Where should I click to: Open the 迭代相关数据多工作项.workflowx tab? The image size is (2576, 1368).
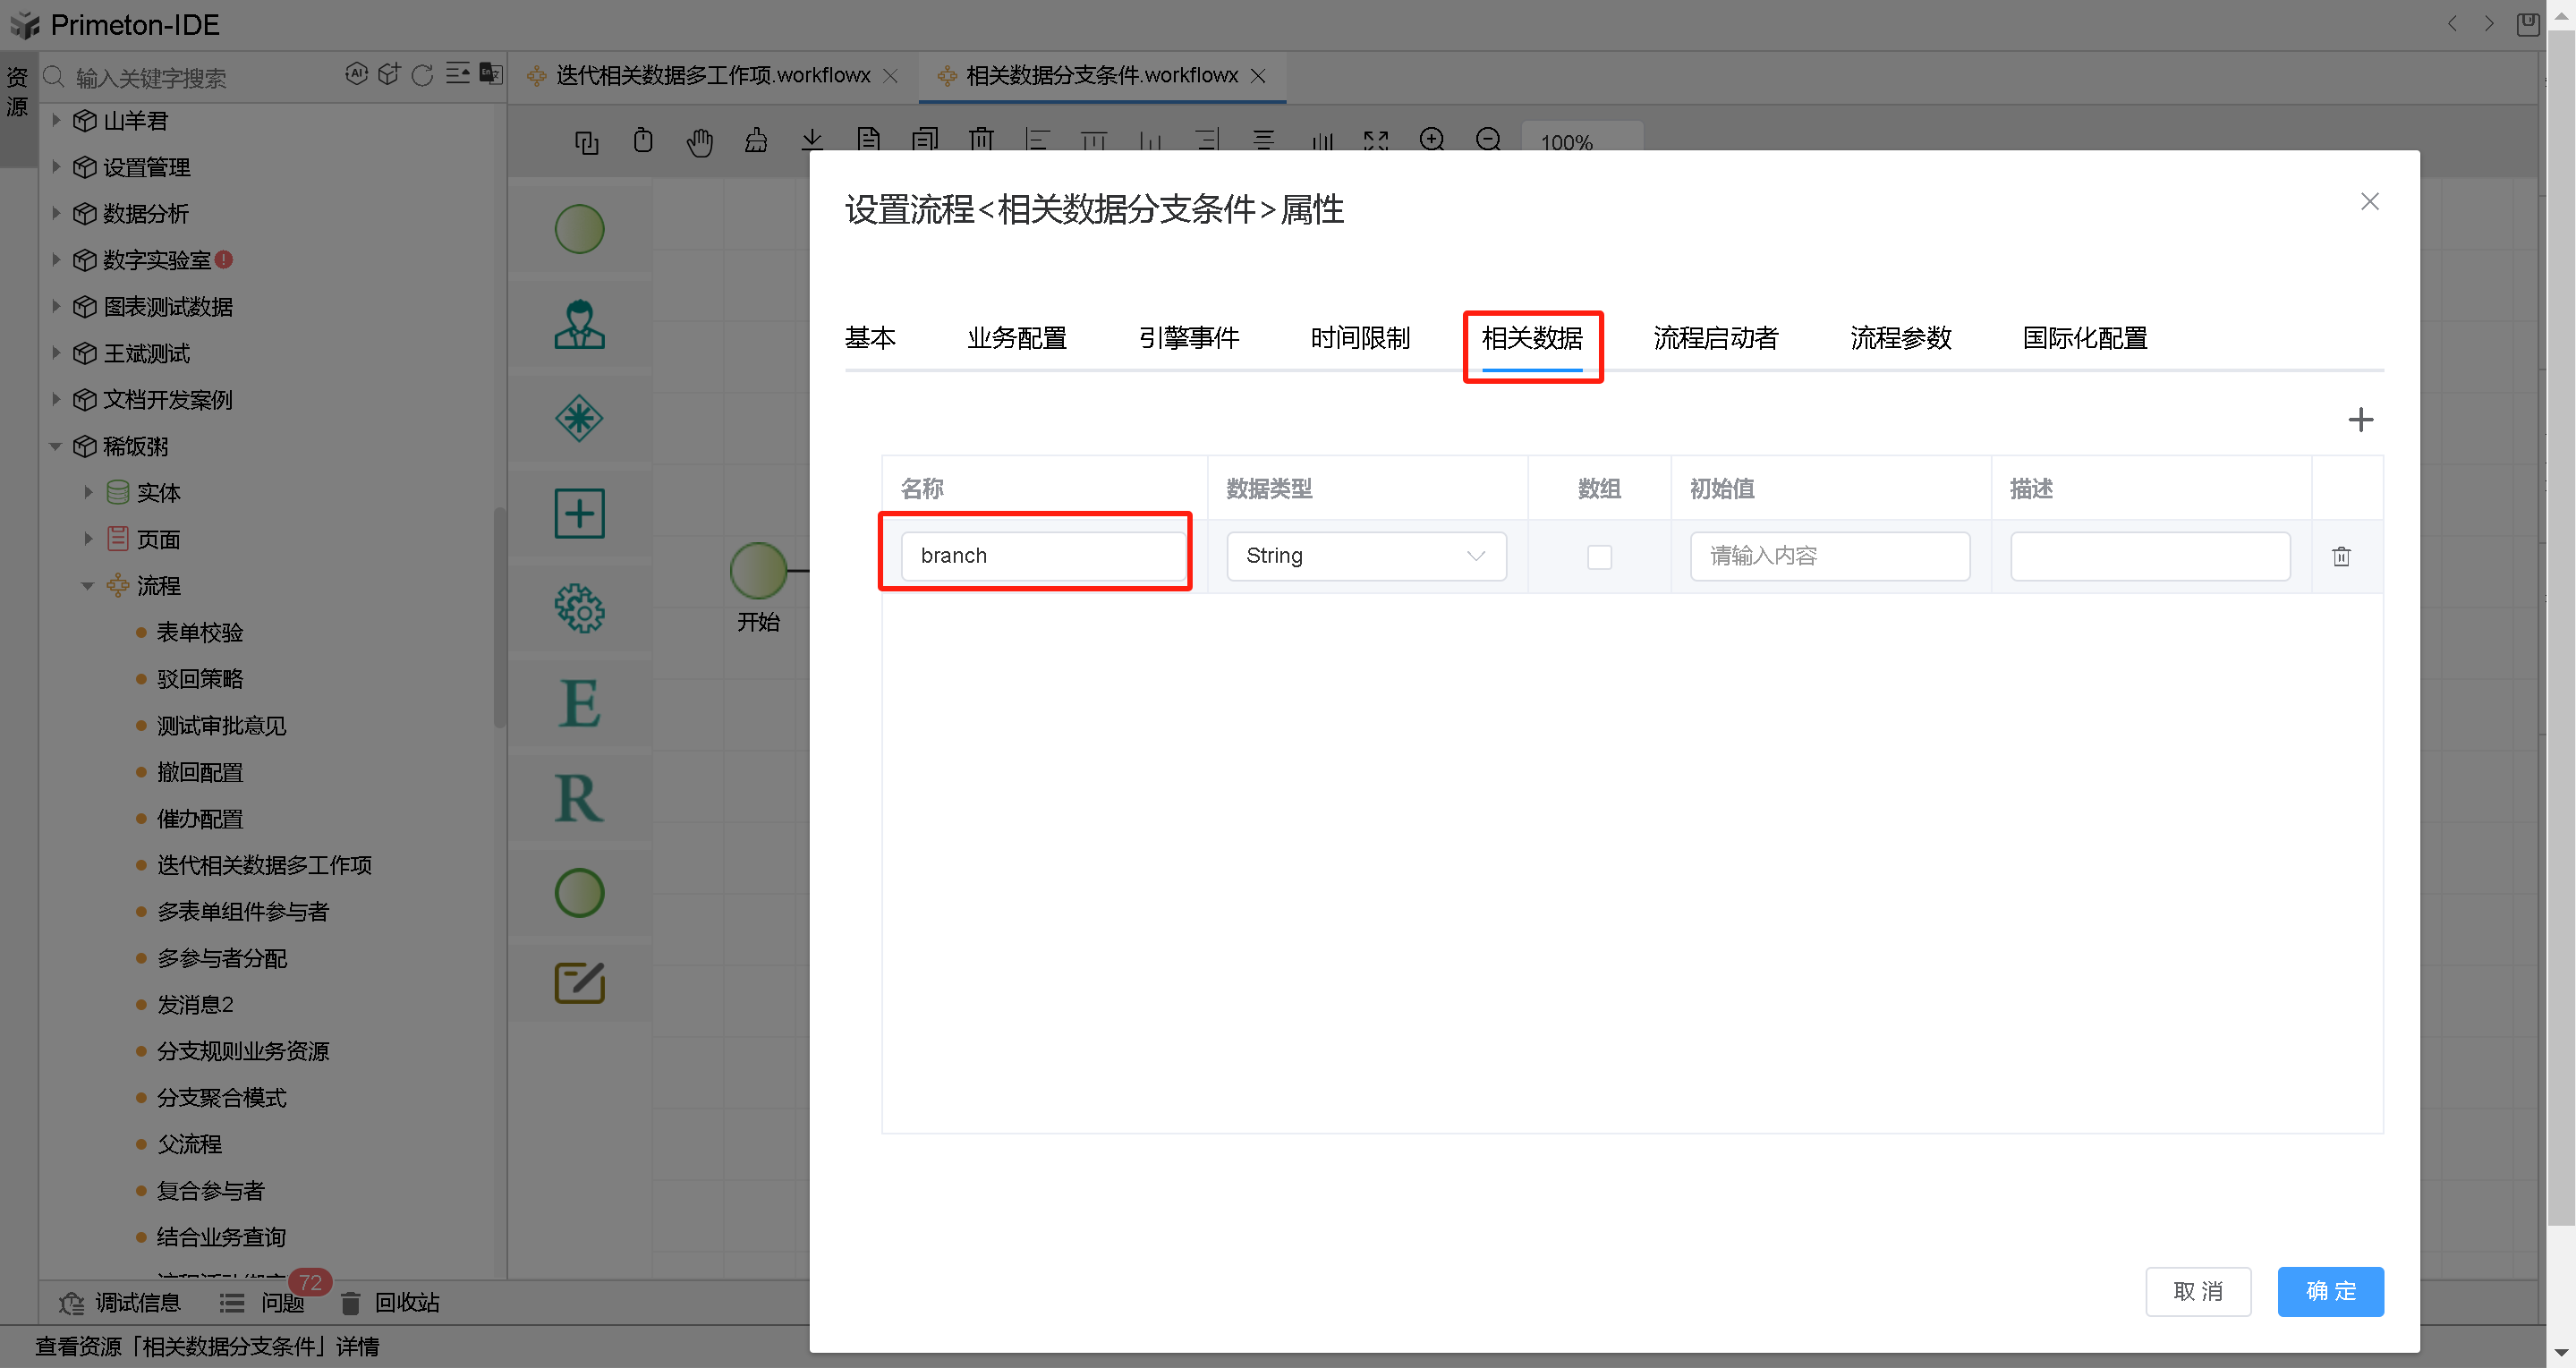point(710,74)
